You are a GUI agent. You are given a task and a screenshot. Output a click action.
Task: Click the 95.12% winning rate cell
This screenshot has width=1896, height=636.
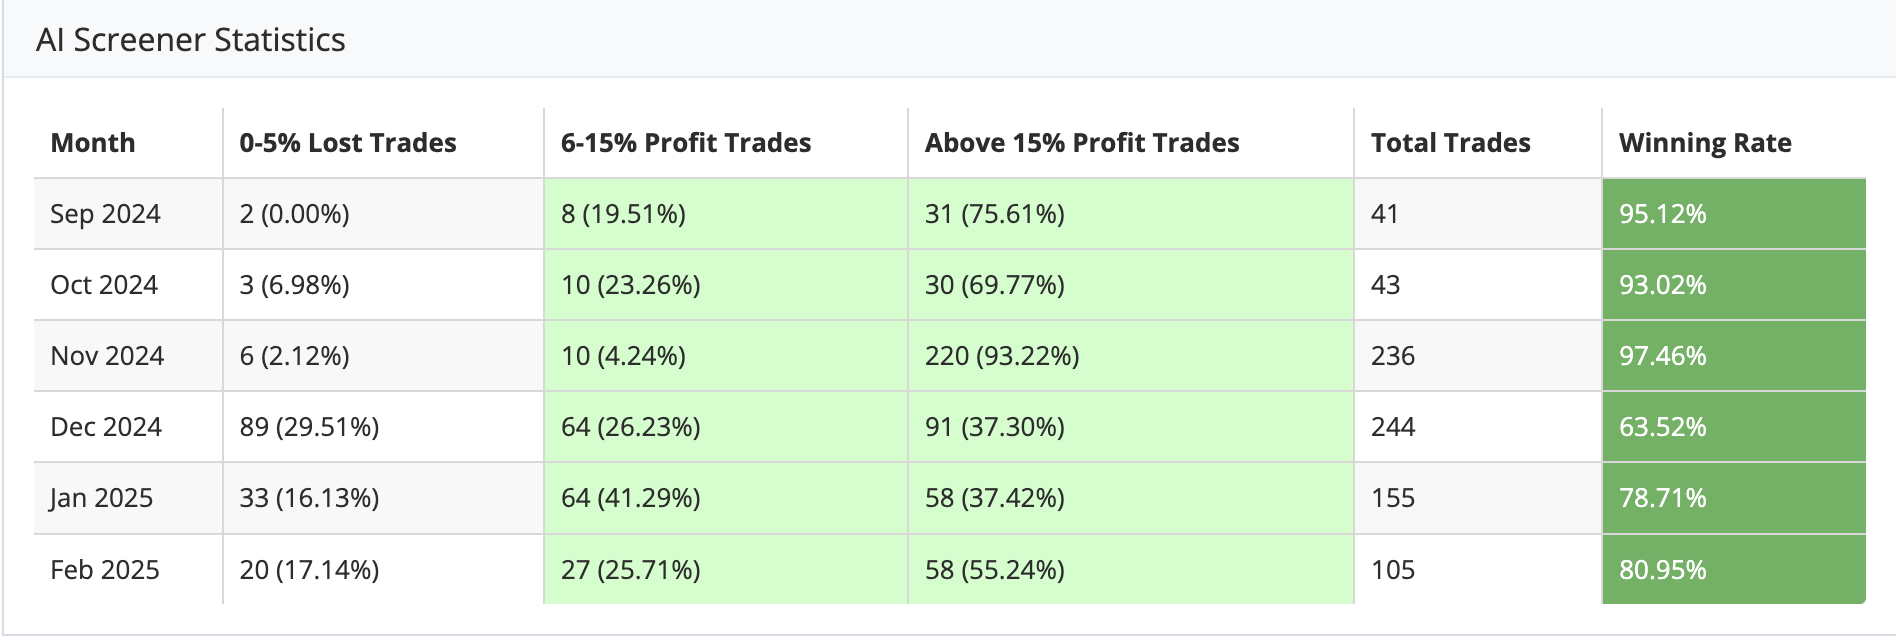tap(1663, 214)
